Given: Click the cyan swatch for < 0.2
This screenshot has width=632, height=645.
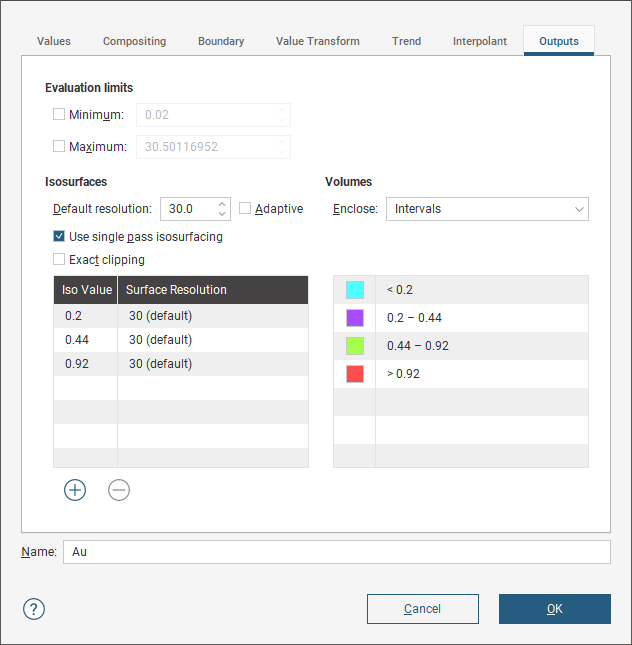Looking at the screenshot, I should (x=354, y=290).
